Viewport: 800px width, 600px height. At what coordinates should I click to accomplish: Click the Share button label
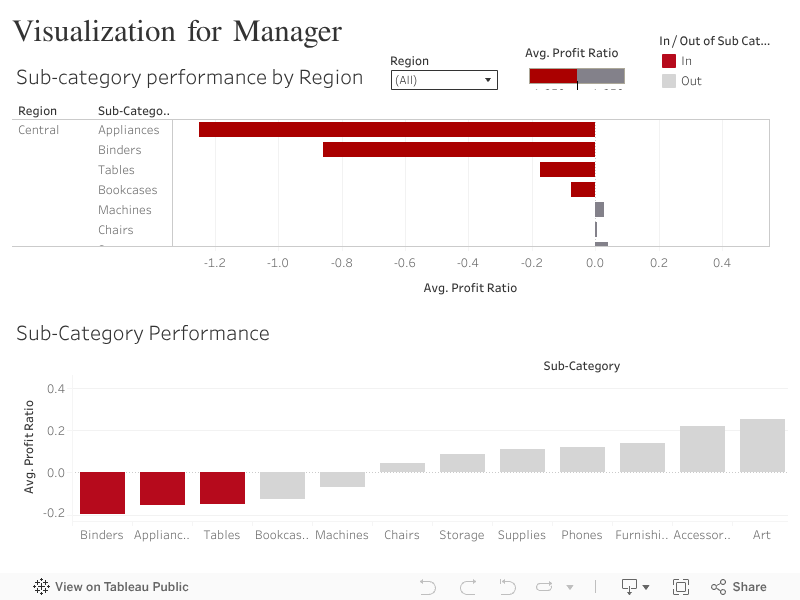(x=749, y=586)
